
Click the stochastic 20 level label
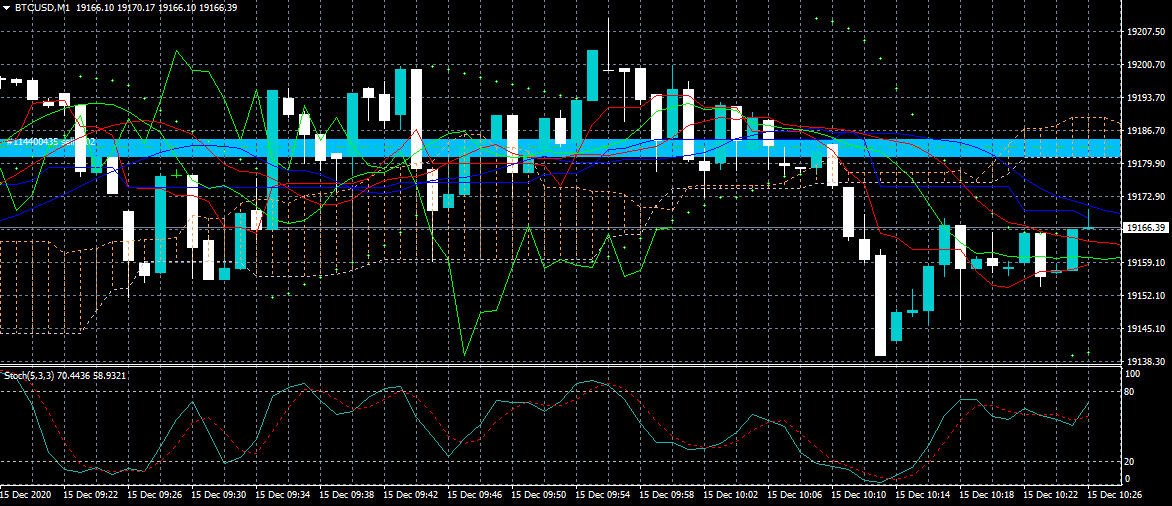tap(1131, 461)
